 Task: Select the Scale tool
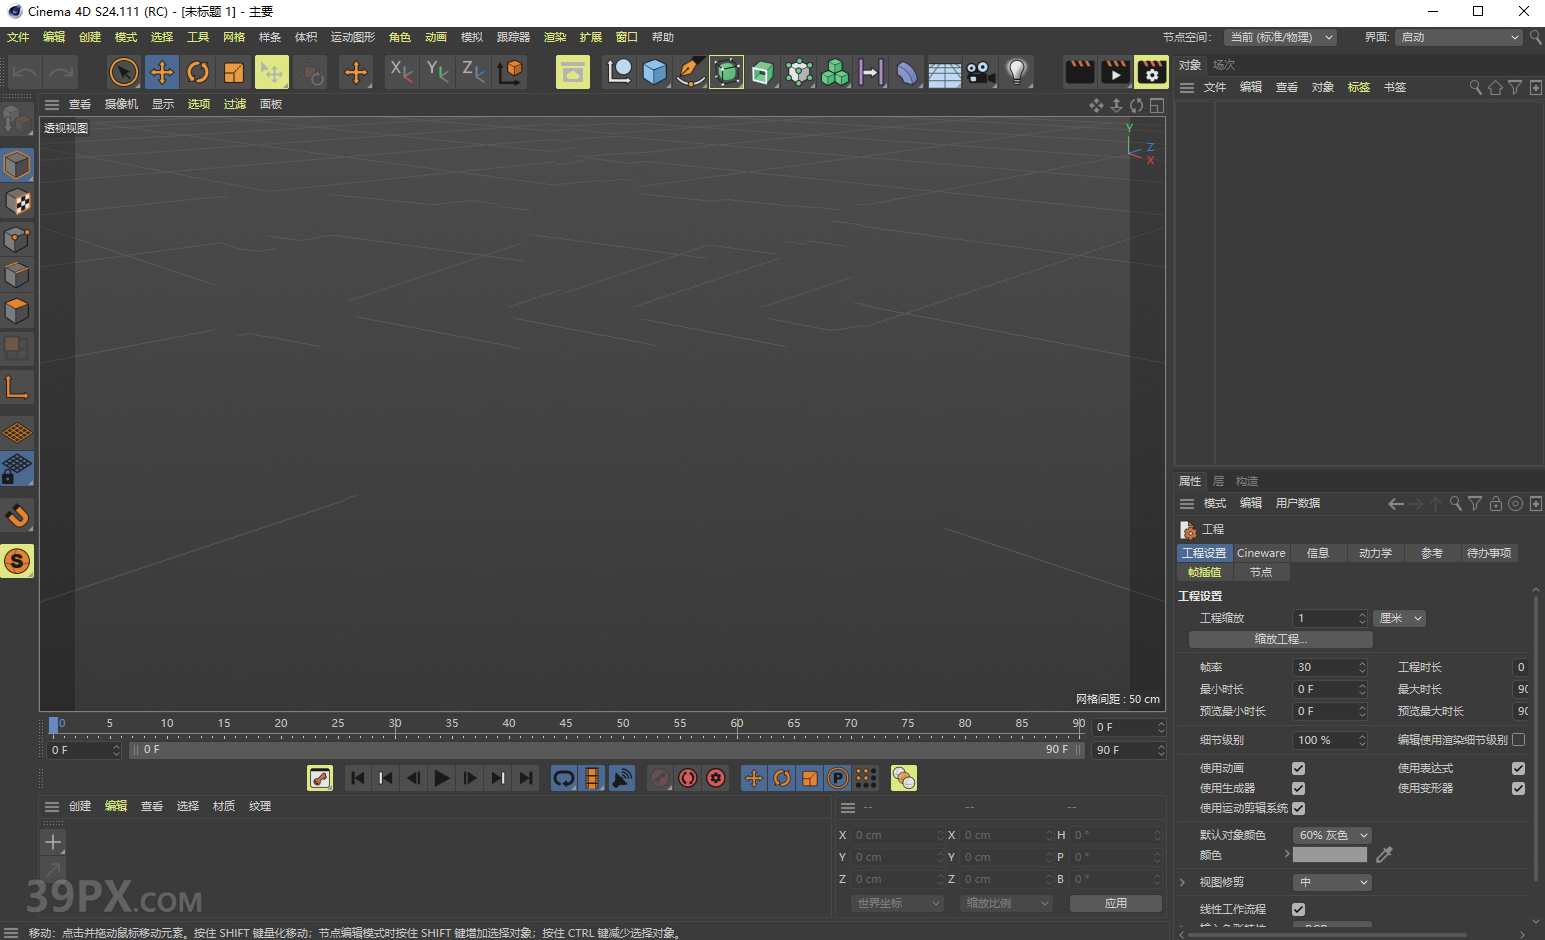click(x=234, y=72)
